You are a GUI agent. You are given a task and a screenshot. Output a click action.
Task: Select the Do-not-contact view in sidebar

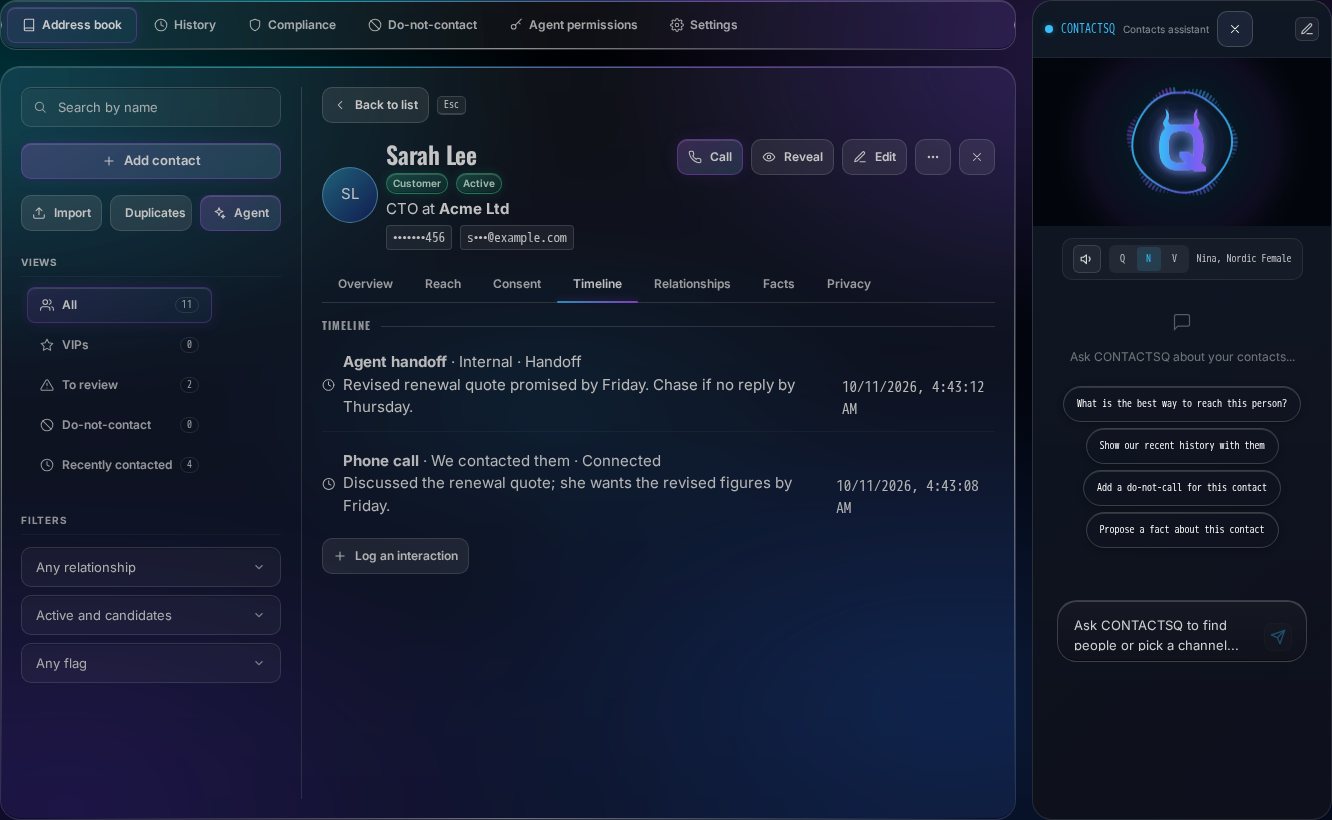119,425
